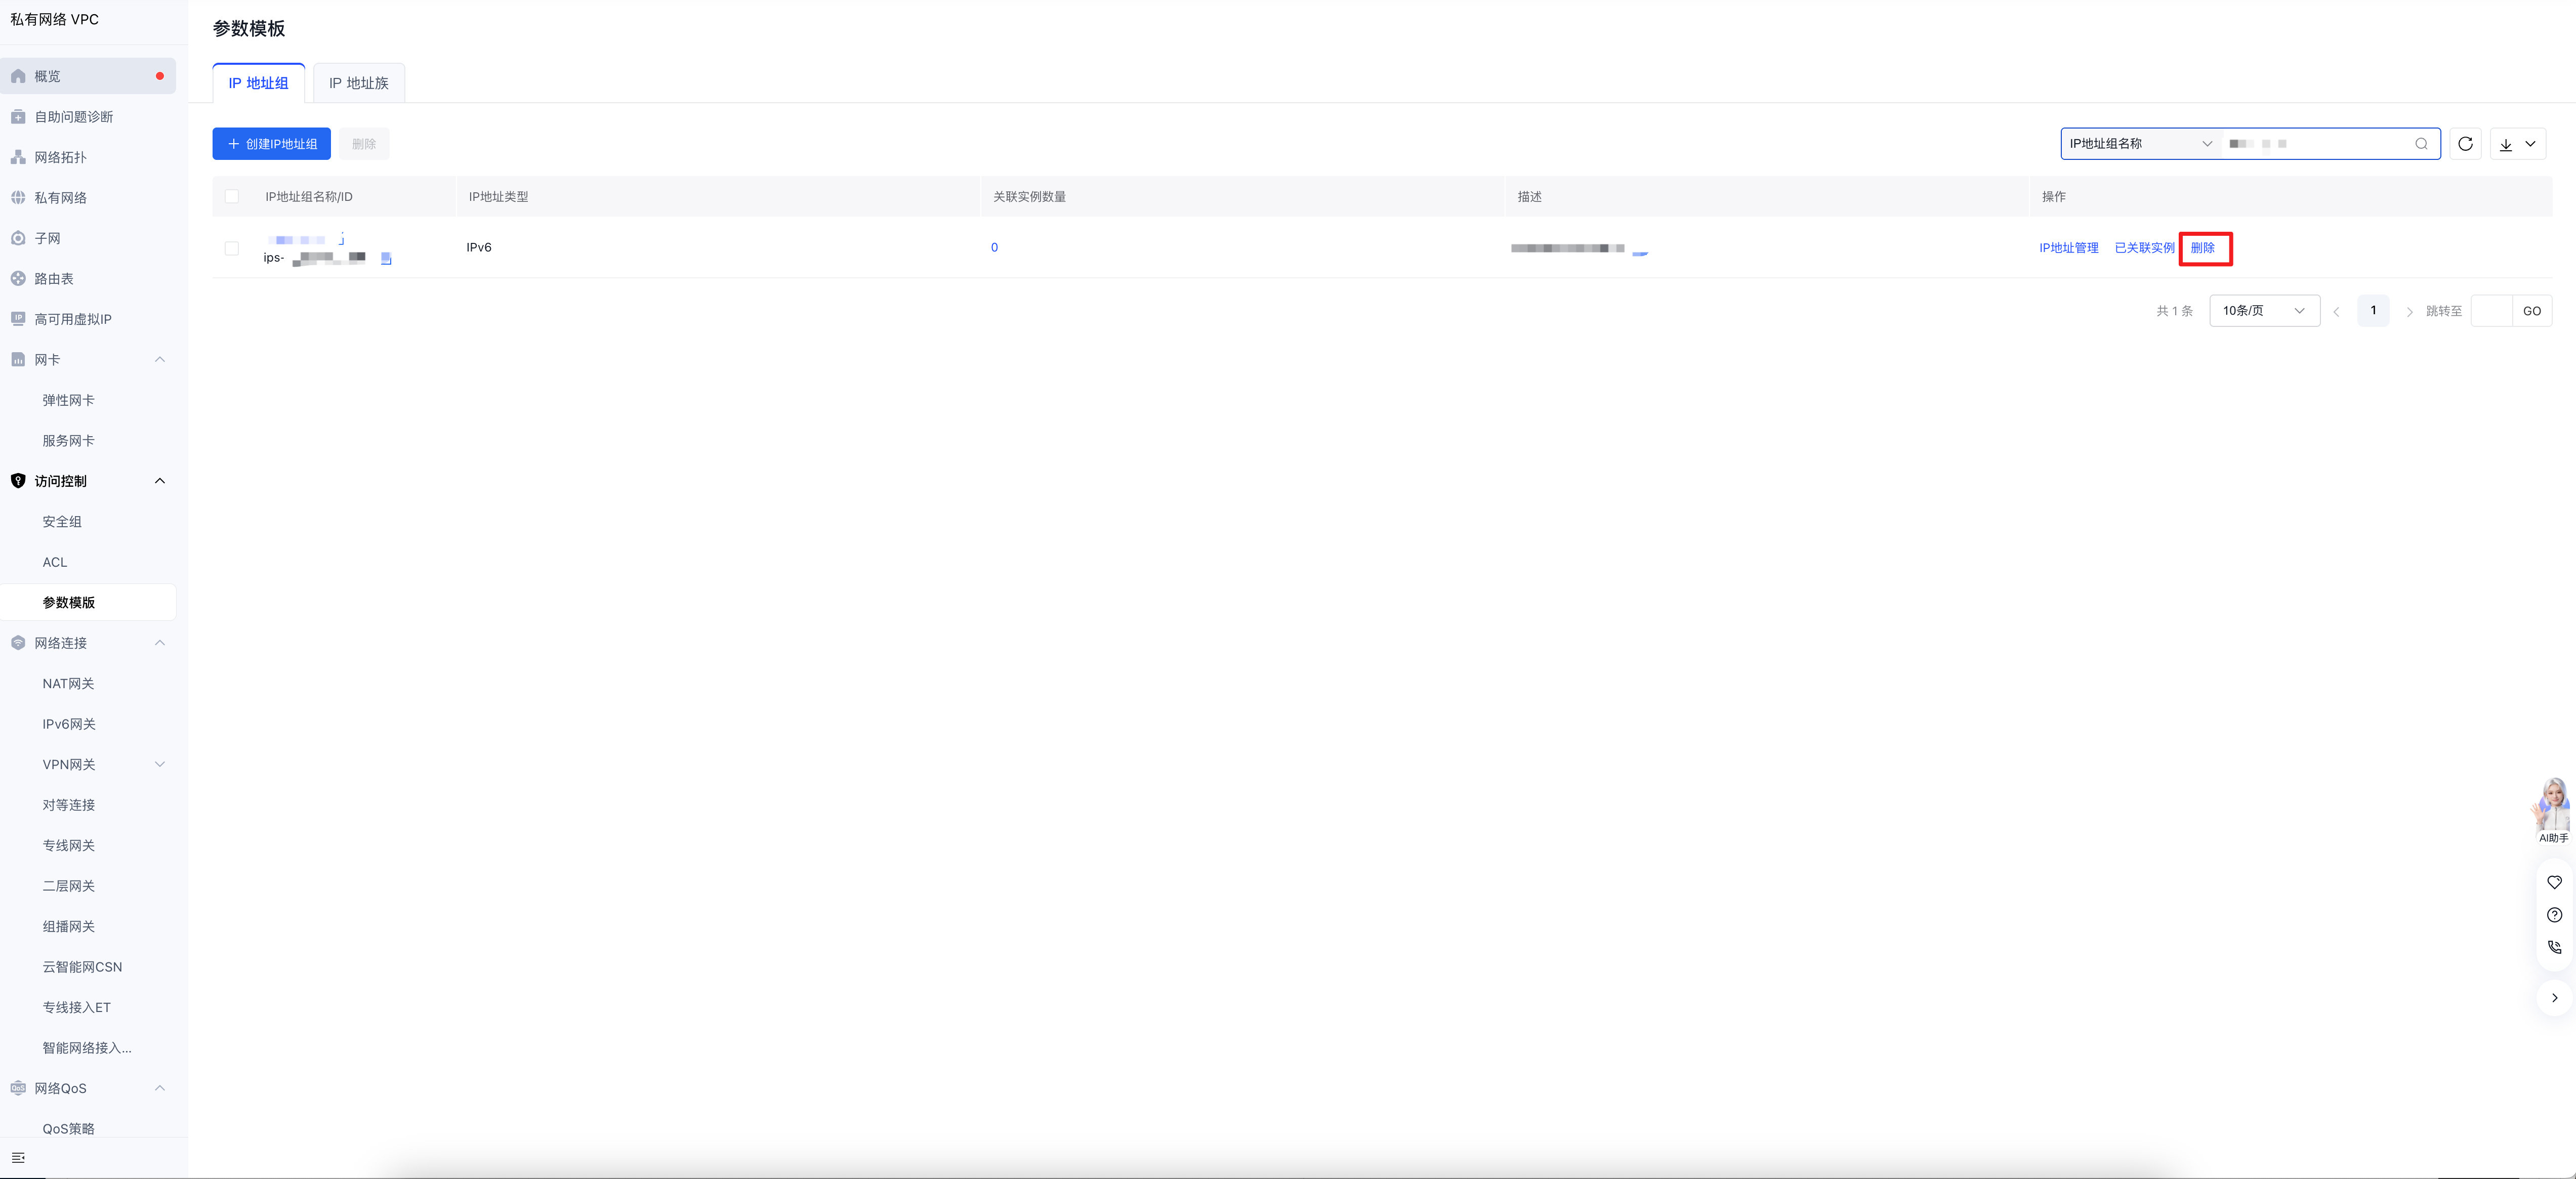Click the phone contact icon

(x=2554, y=947)
